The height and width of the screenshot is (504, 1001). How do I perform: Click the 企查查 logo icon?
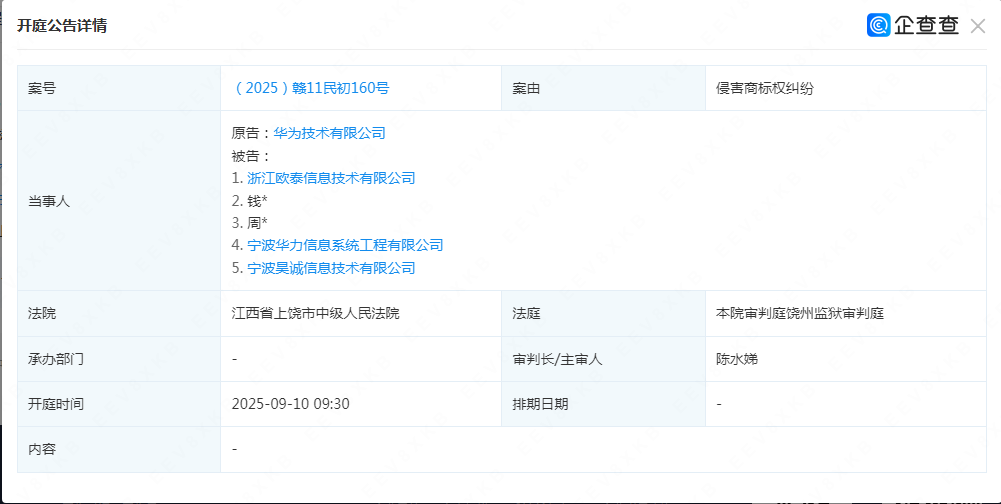click(878, 25)
